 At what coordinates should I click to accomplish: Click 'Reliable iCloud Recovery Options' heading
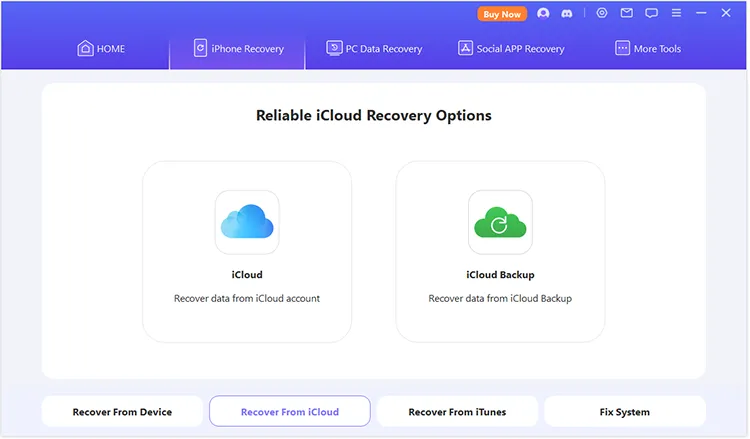[x=374, y=116]
